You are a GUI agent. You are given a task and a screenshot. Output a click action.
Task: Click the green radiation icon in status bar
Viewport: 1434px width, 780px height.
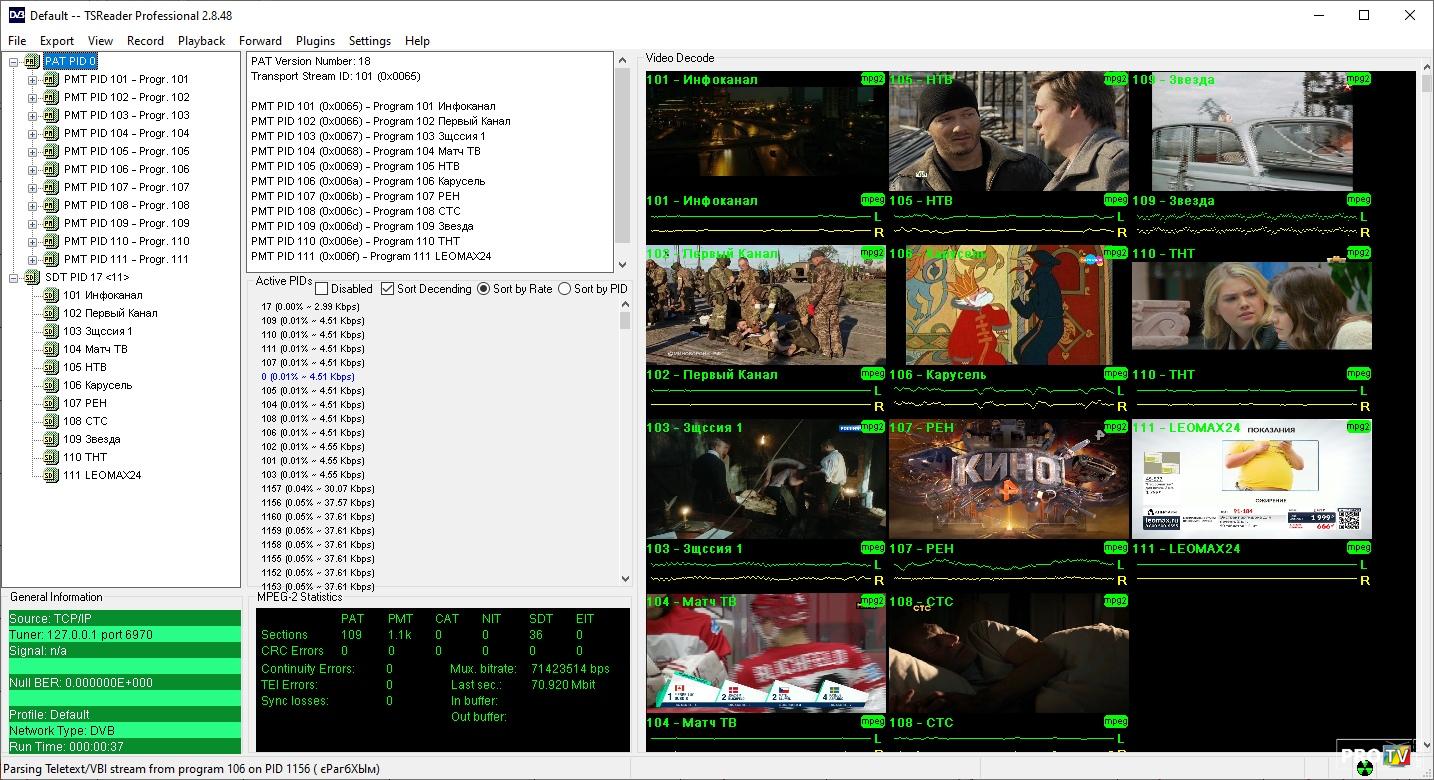click(x=1364, y=769)
